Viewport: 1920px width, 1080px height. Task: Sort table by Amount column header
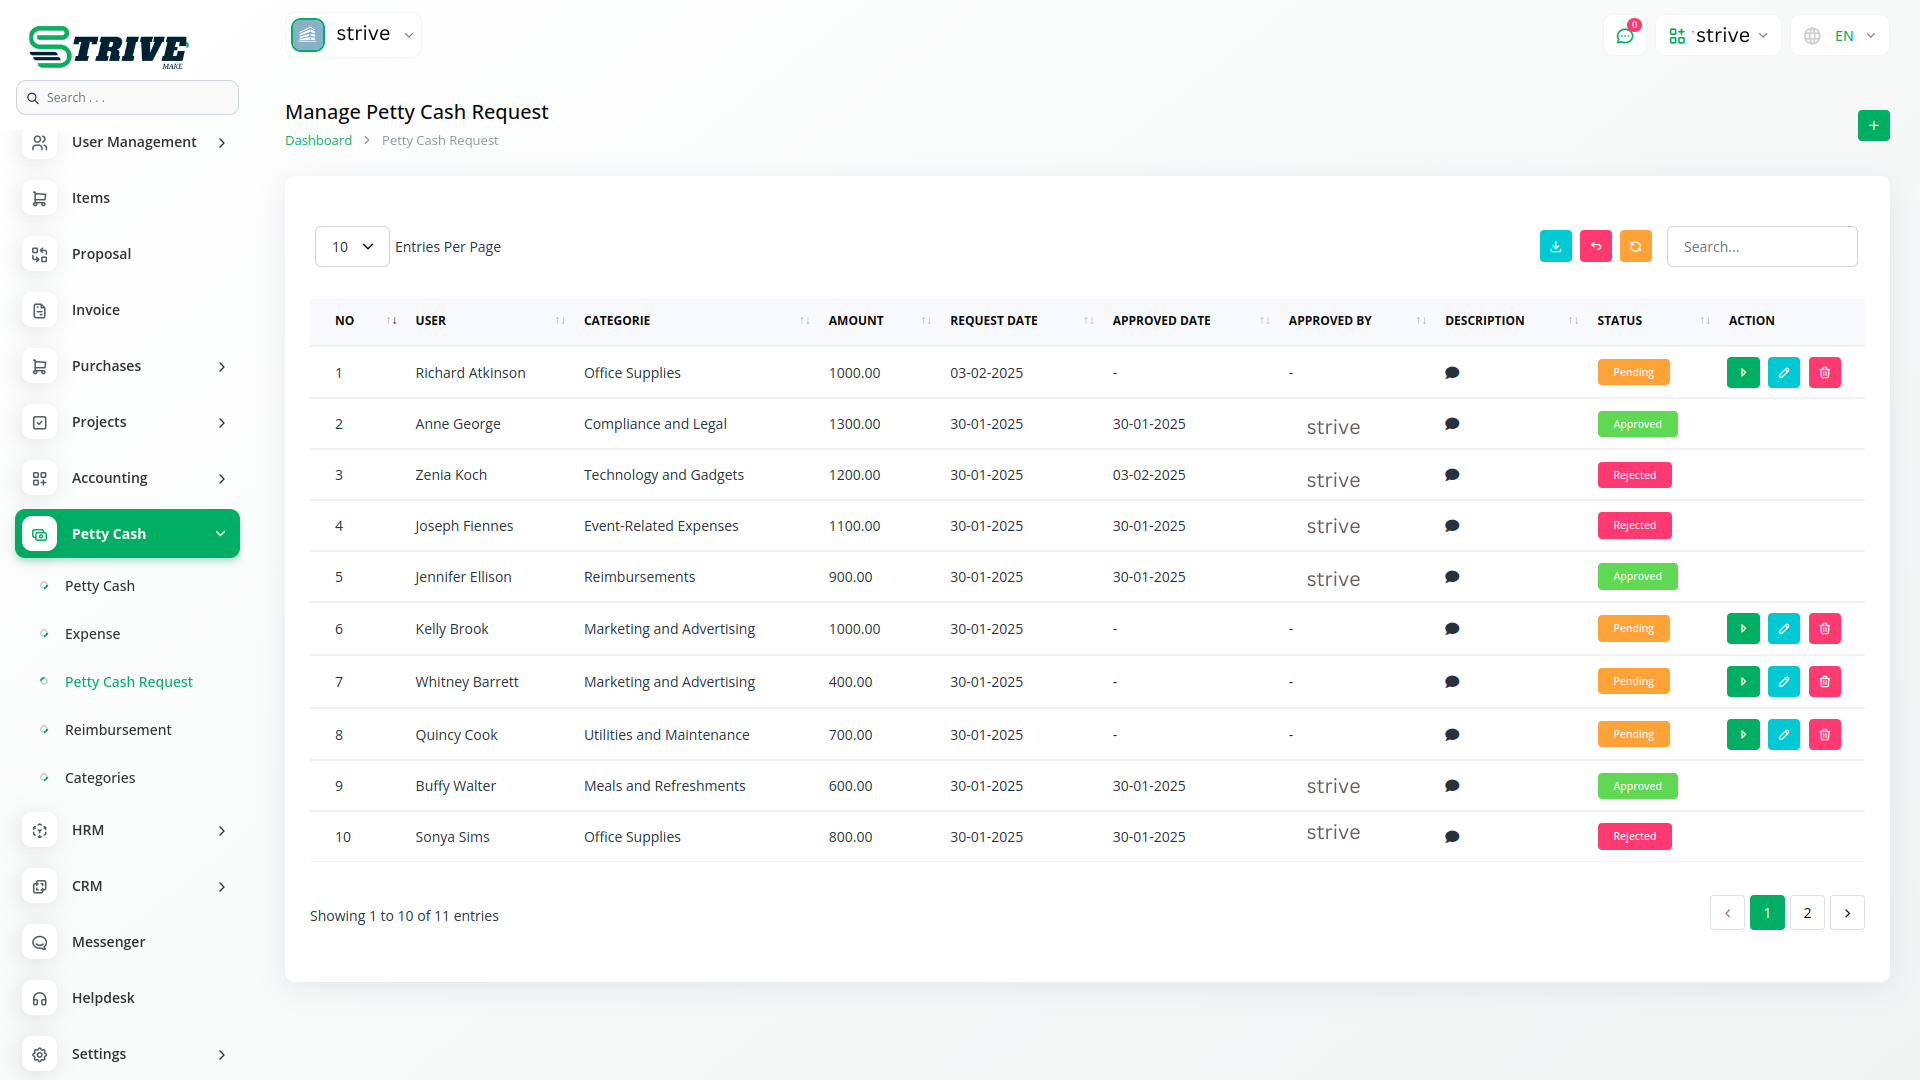pos(856,320)
